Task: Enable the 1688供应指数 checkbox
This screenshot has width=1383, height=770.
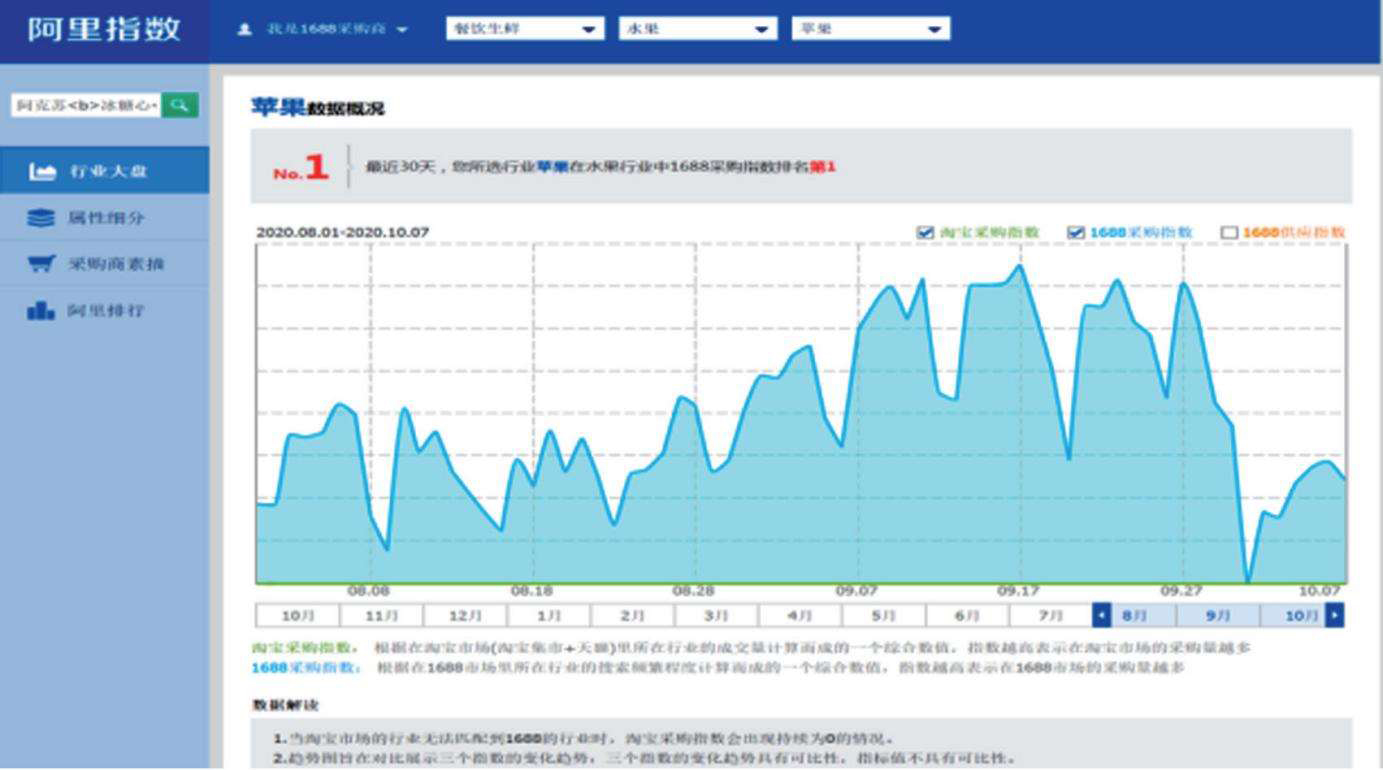Action: tap(1229, 233)
